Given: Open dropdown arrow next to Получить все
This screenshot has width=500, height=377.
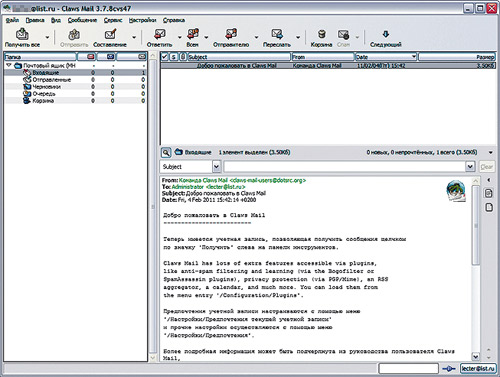Looking at the screenshot, I should pyautogui.click(x=47, y=37).
